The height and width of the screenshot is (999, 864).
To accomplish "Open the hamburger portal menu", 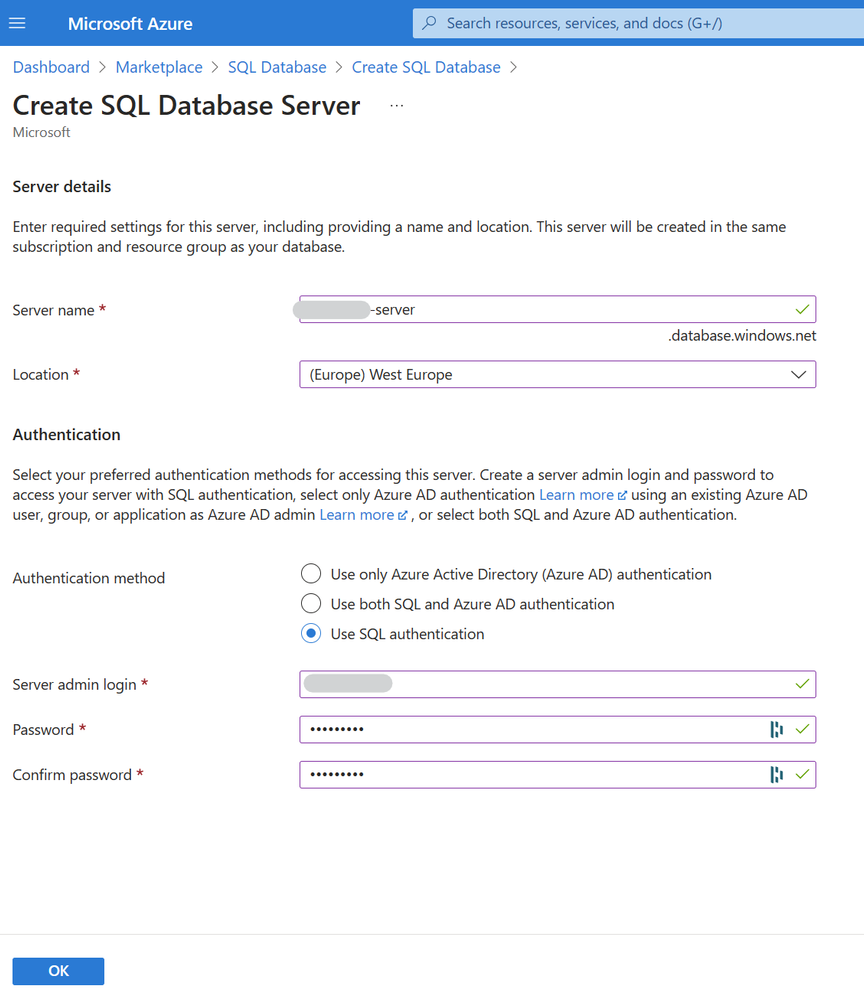I will 17,24.
